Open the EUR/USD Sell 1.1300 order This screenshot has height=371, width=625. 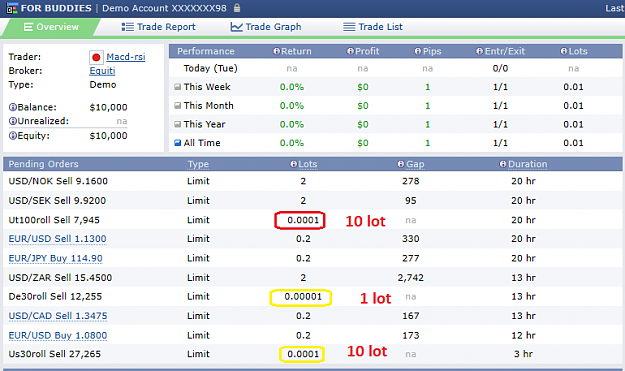(x=57, y=239)
